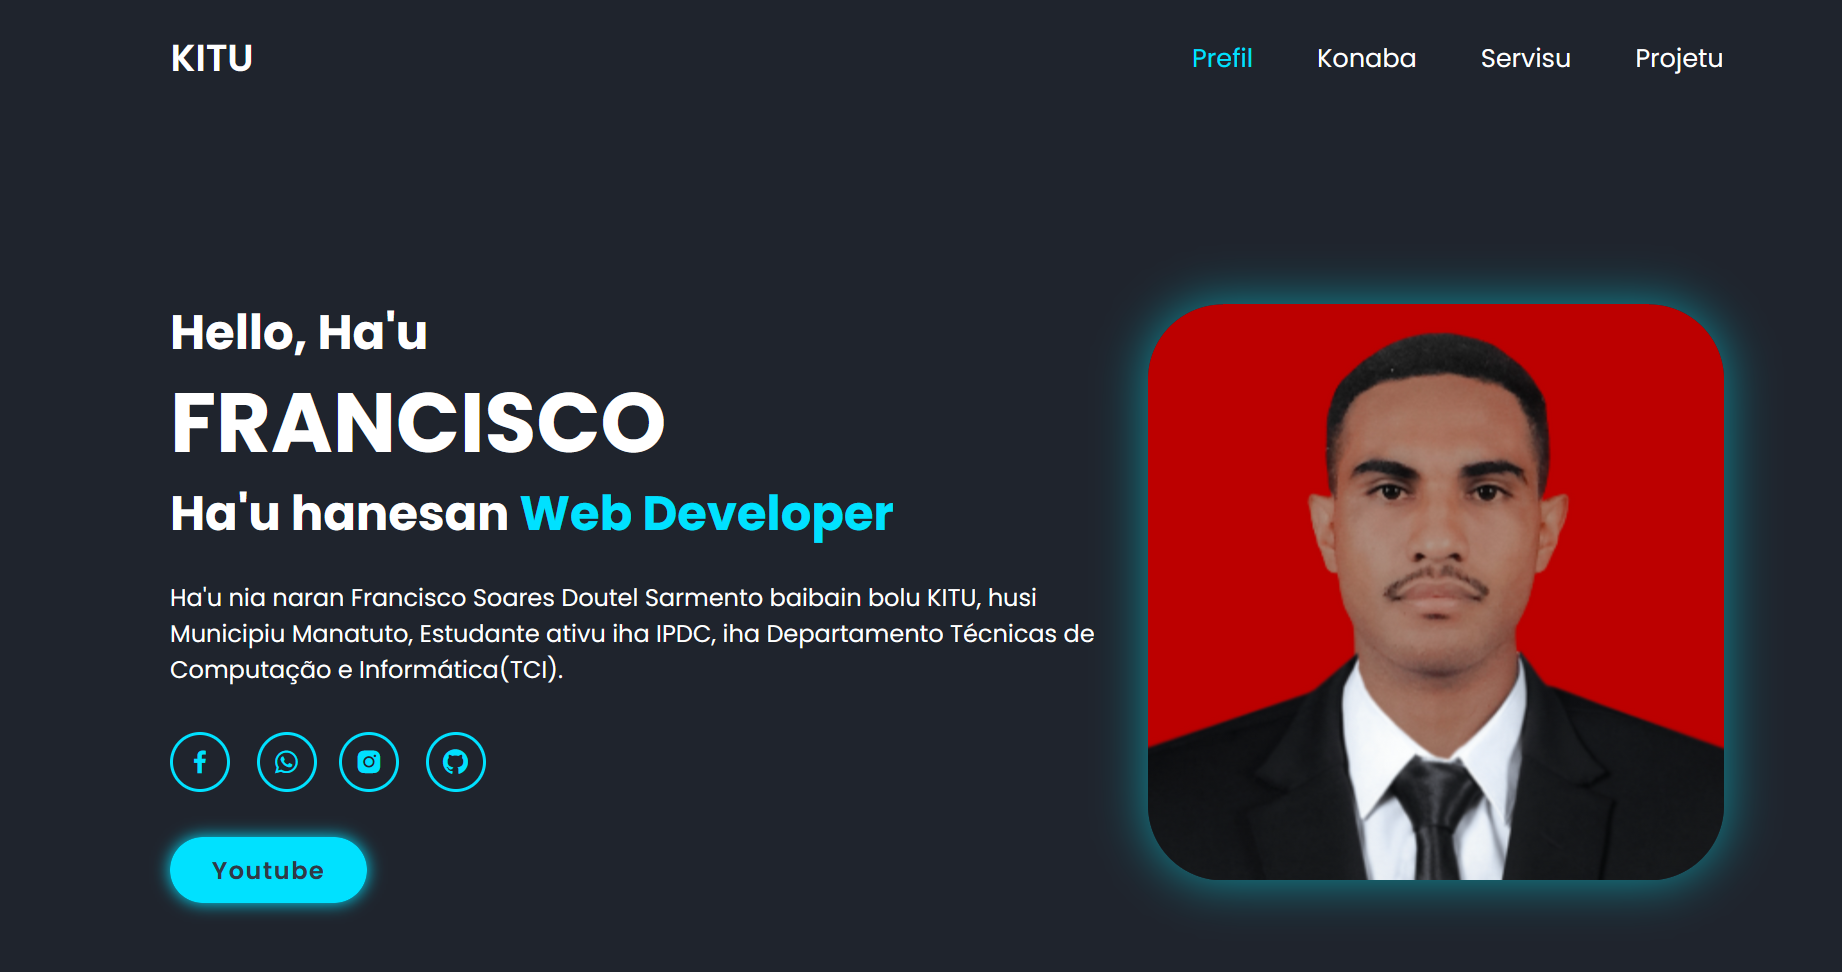Viewport: 1842px width, 972px height.
Task: Click the WhatsApp contact icon
Action: [x=287, y=762]
